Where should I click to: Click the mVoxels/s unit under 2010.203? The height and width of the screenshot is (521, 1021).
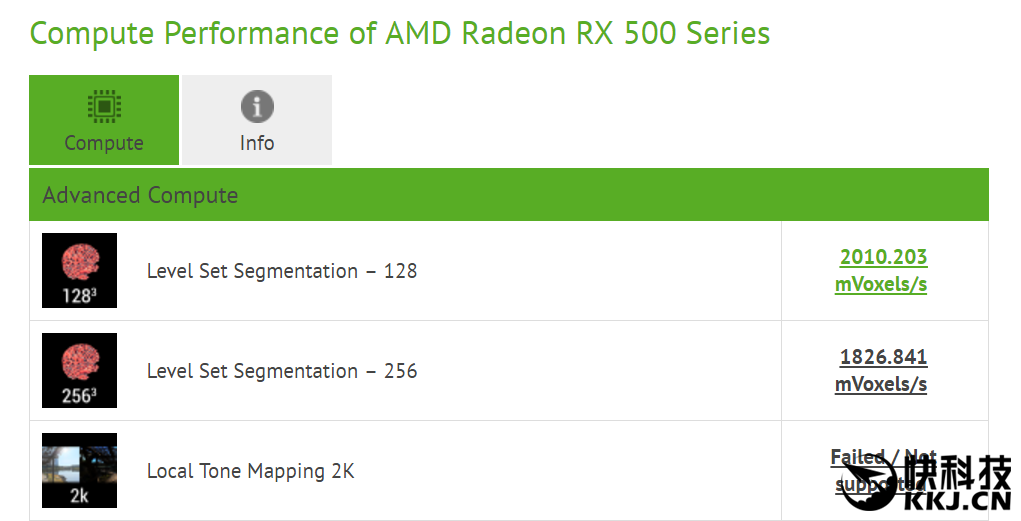click(x=881, y=284)
